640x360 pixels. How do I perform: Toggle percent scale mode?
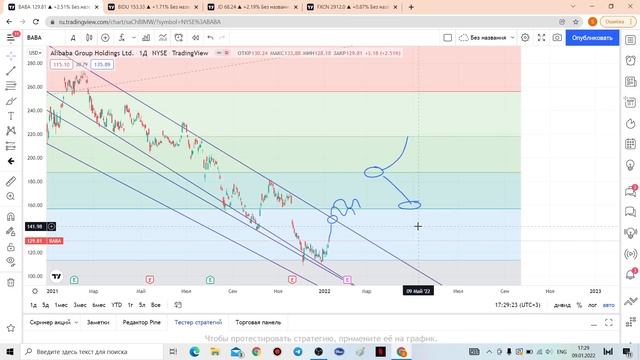pos(579,305)
